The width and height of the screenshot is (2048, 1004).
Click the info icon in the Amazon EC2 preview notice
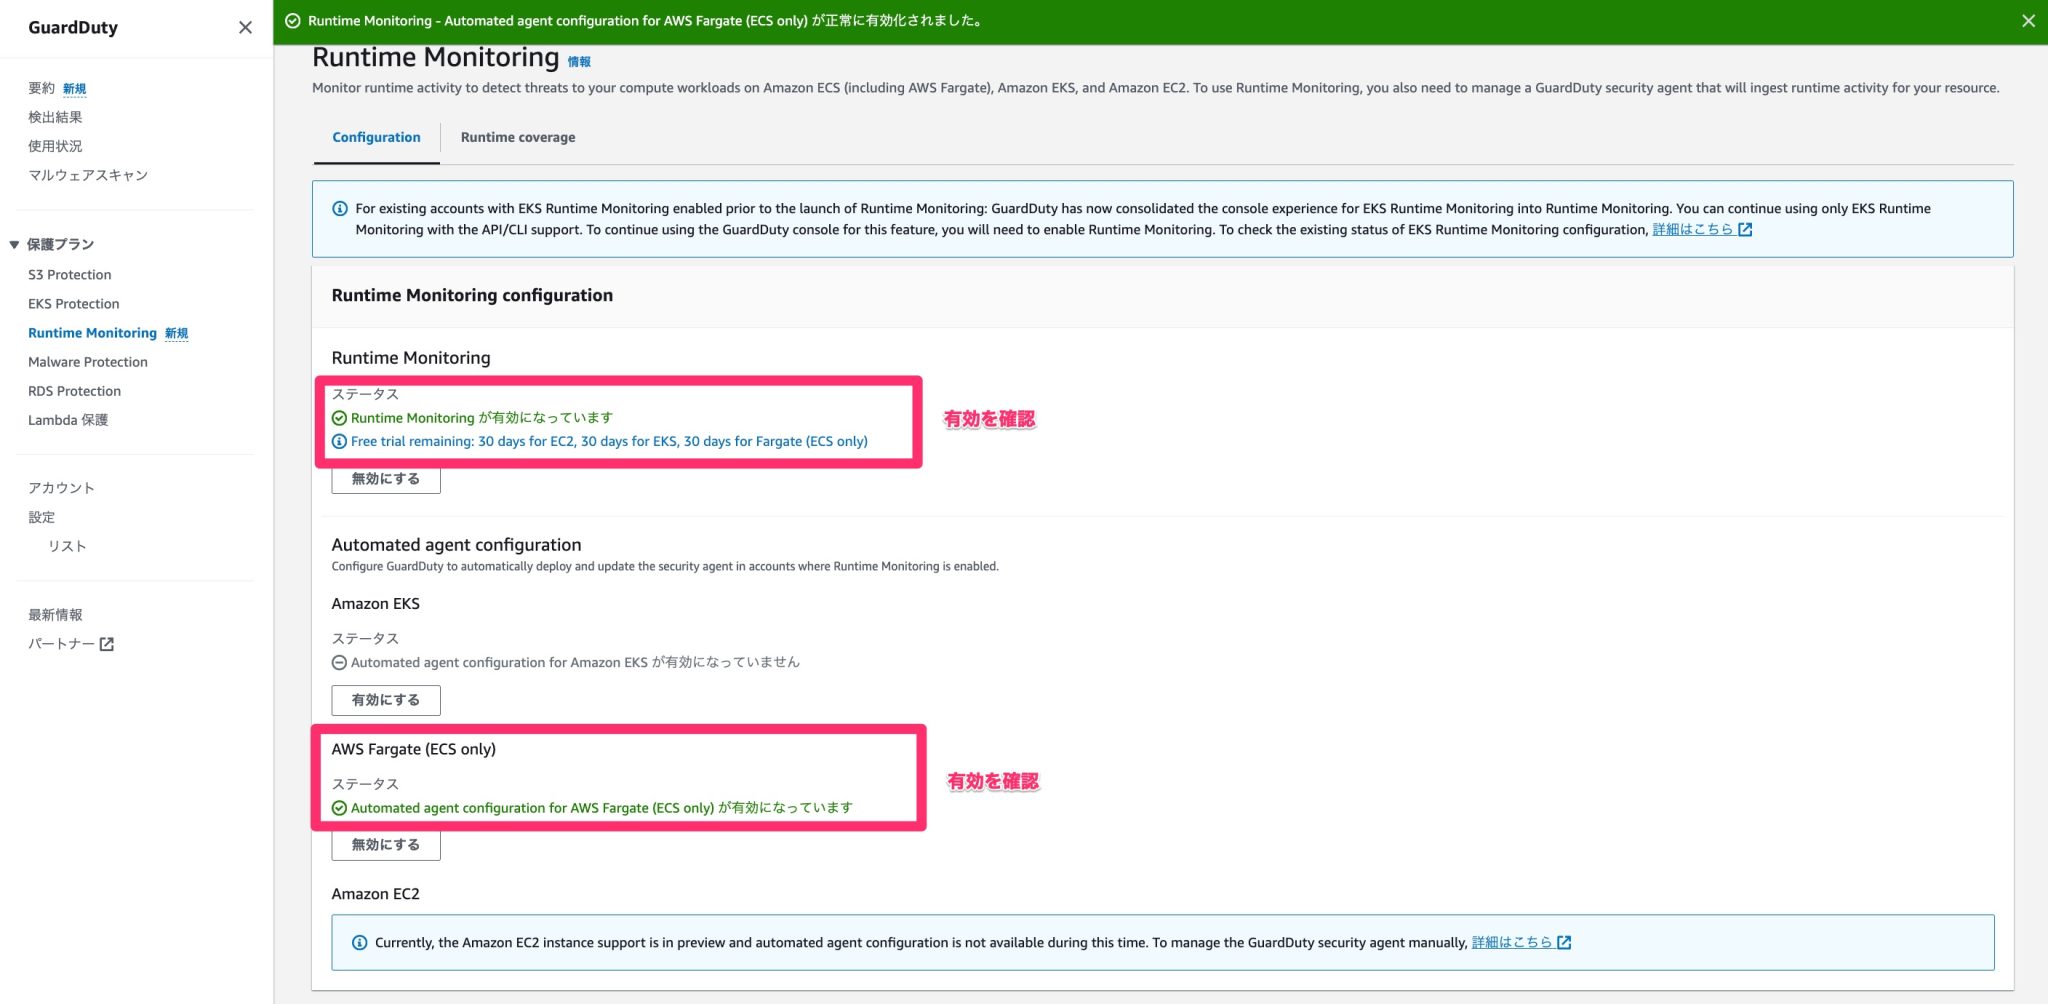pyautogui.click(x=357, y=941)
